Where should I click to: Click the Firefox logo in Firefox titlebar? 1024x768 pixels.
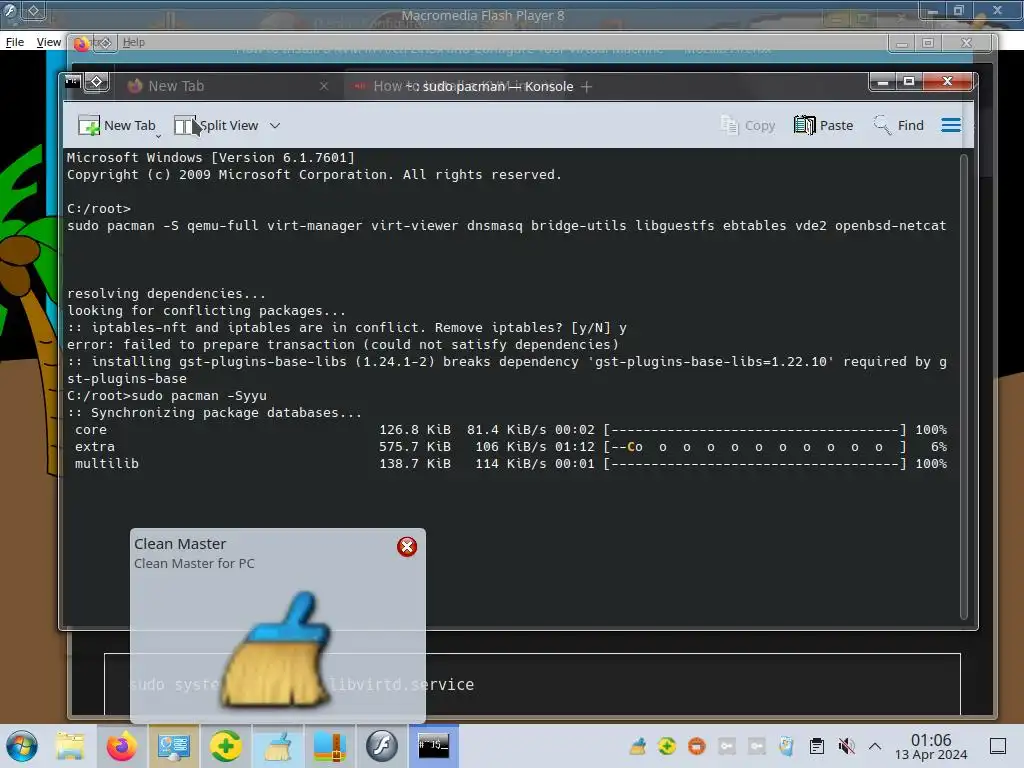tap(81, 43)
